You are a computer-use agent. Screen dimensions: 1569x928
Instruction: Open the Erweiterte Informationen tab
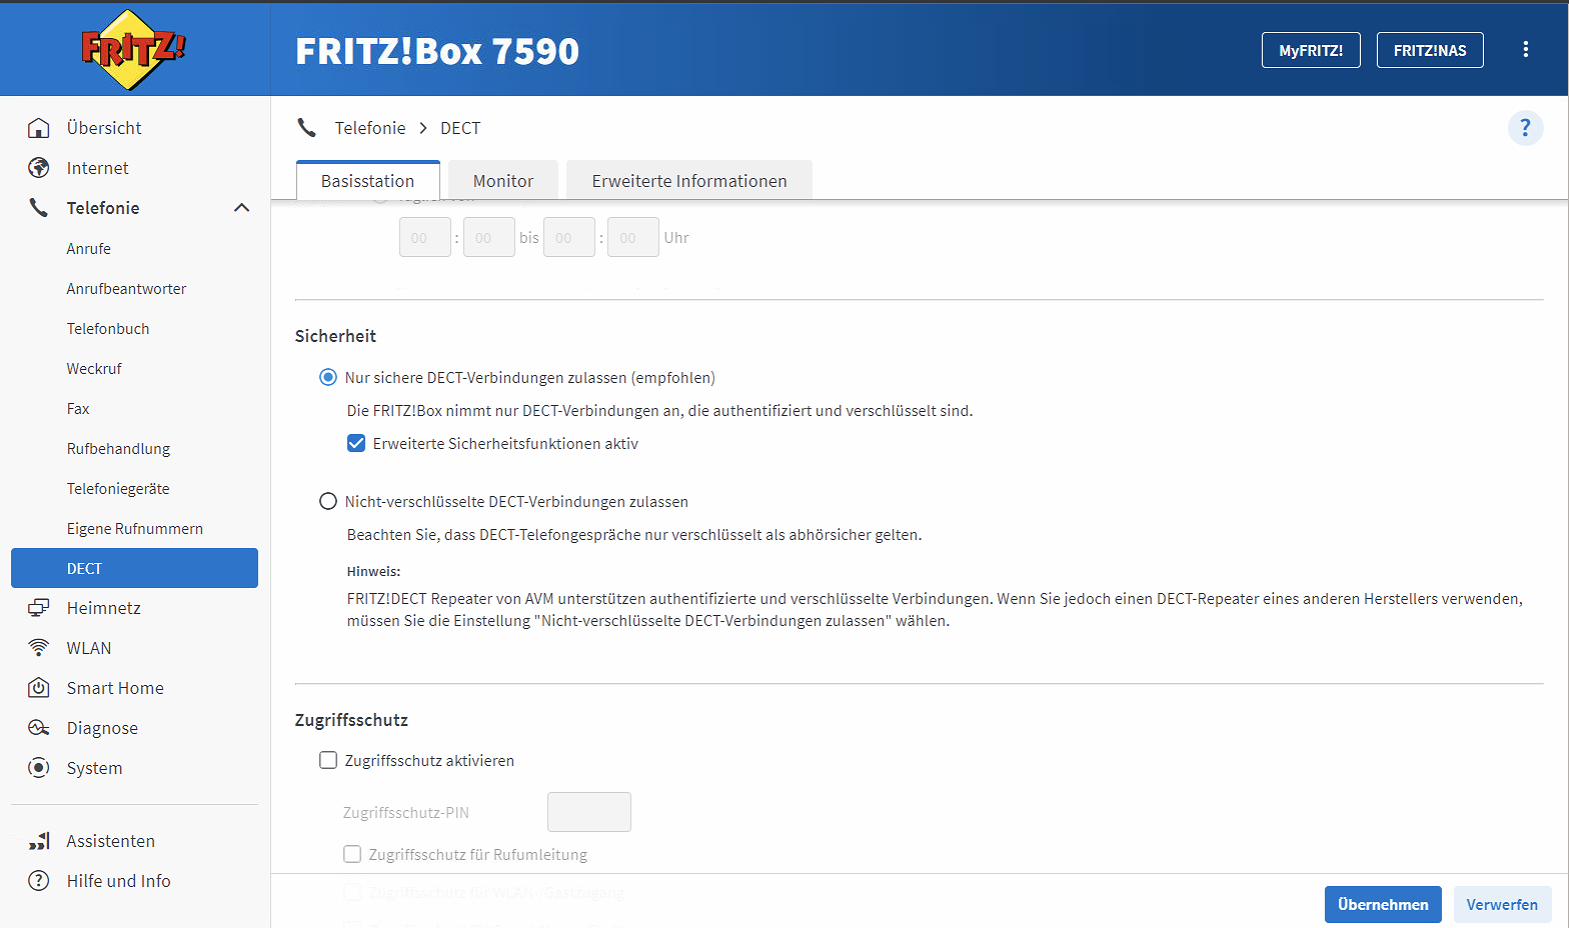pos(689,181)
